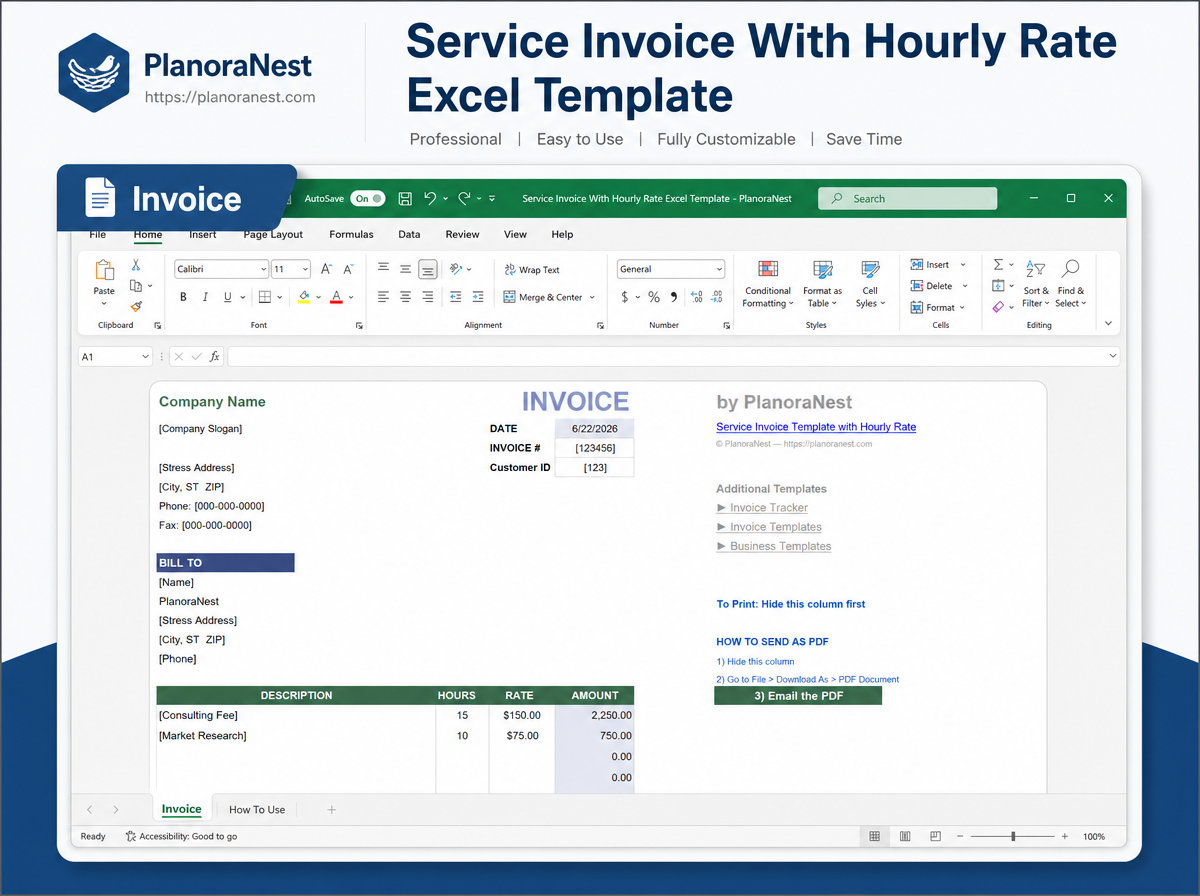Apply middle vertical alignment
The image size is (1200, 896).
click(405, 269)
